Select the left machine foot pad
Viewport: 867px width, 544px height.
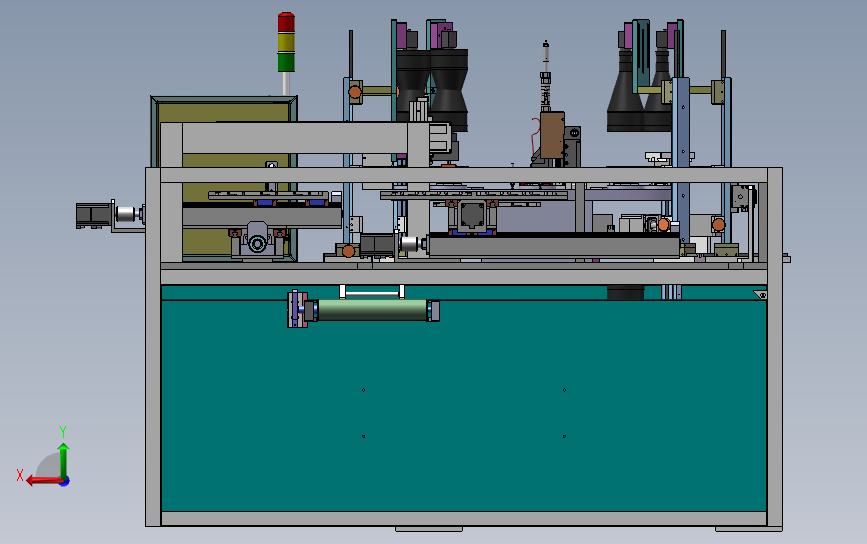(x=429, y=529)
